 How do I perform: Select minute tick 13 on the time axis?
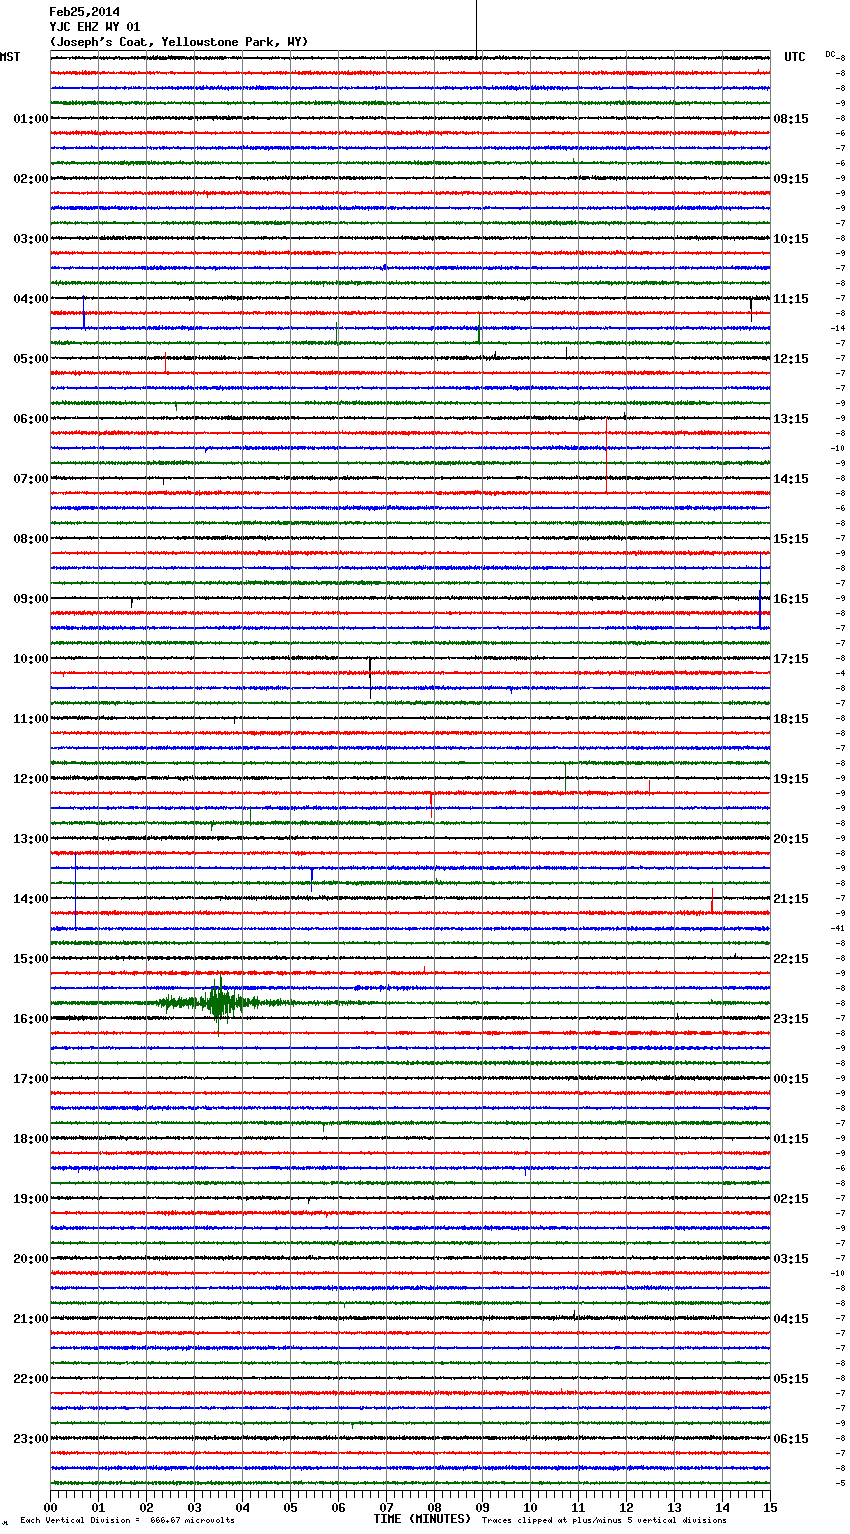tap(675, 1507)
